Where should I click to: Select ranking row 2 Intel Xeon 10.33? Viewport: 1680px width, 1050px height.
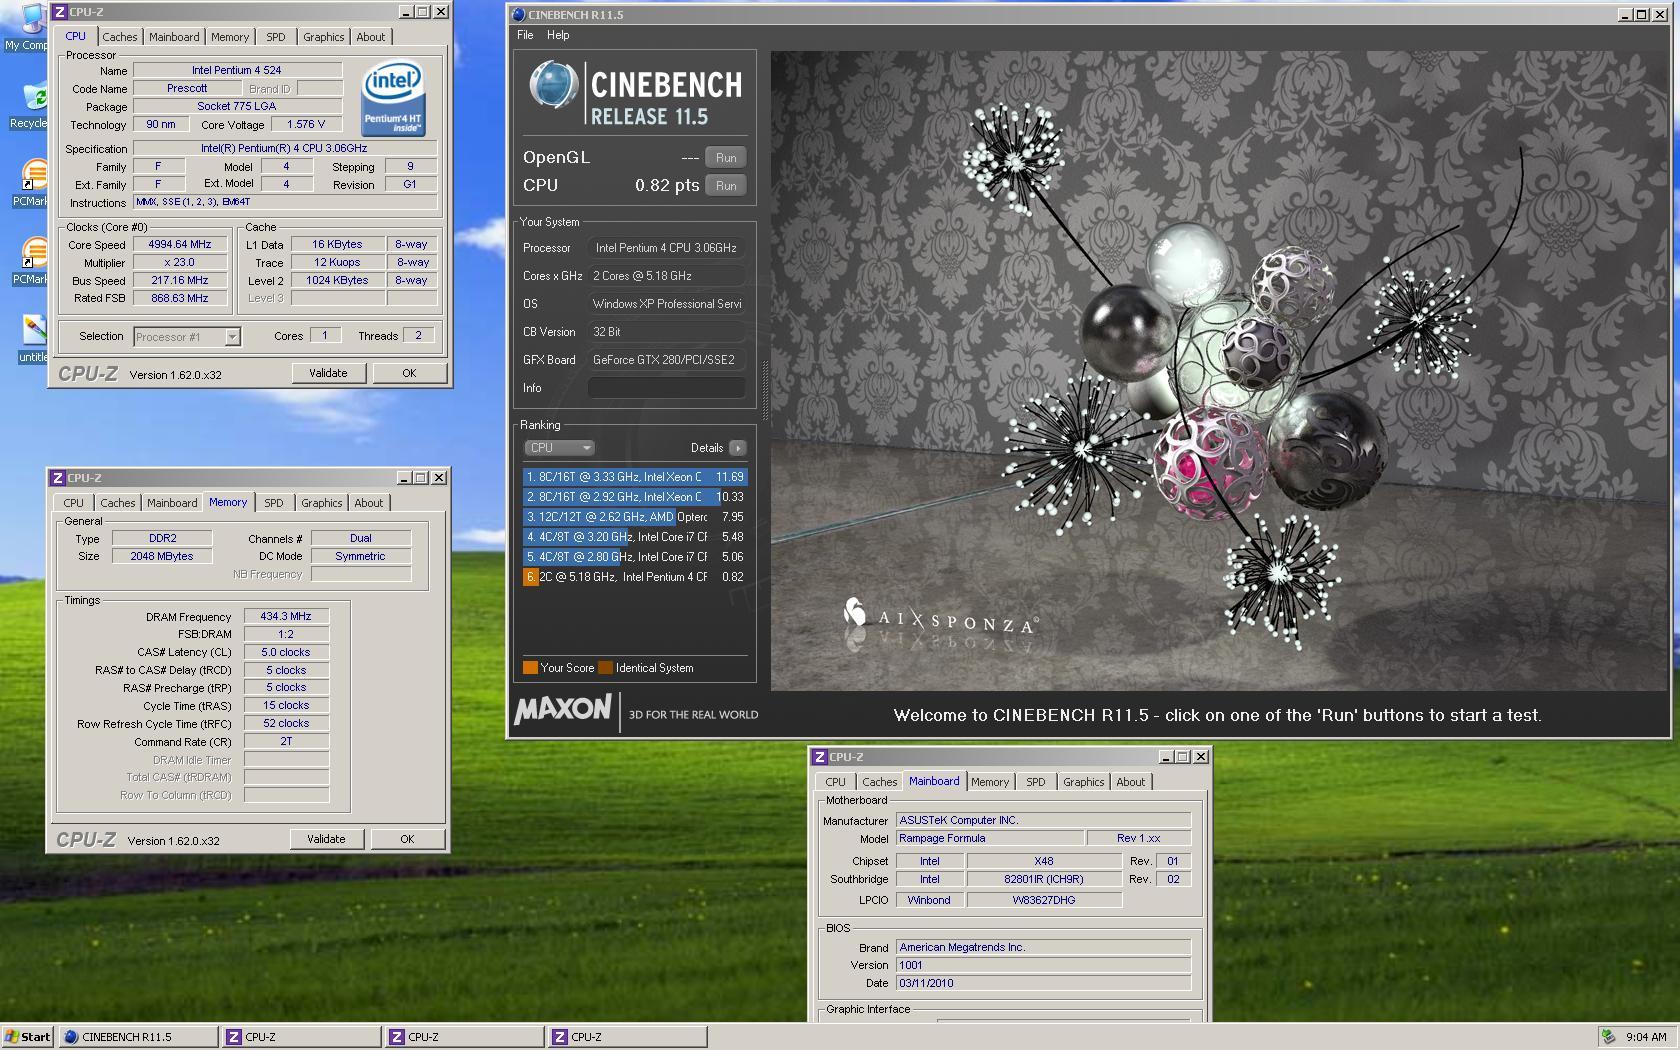pos(635,497)
